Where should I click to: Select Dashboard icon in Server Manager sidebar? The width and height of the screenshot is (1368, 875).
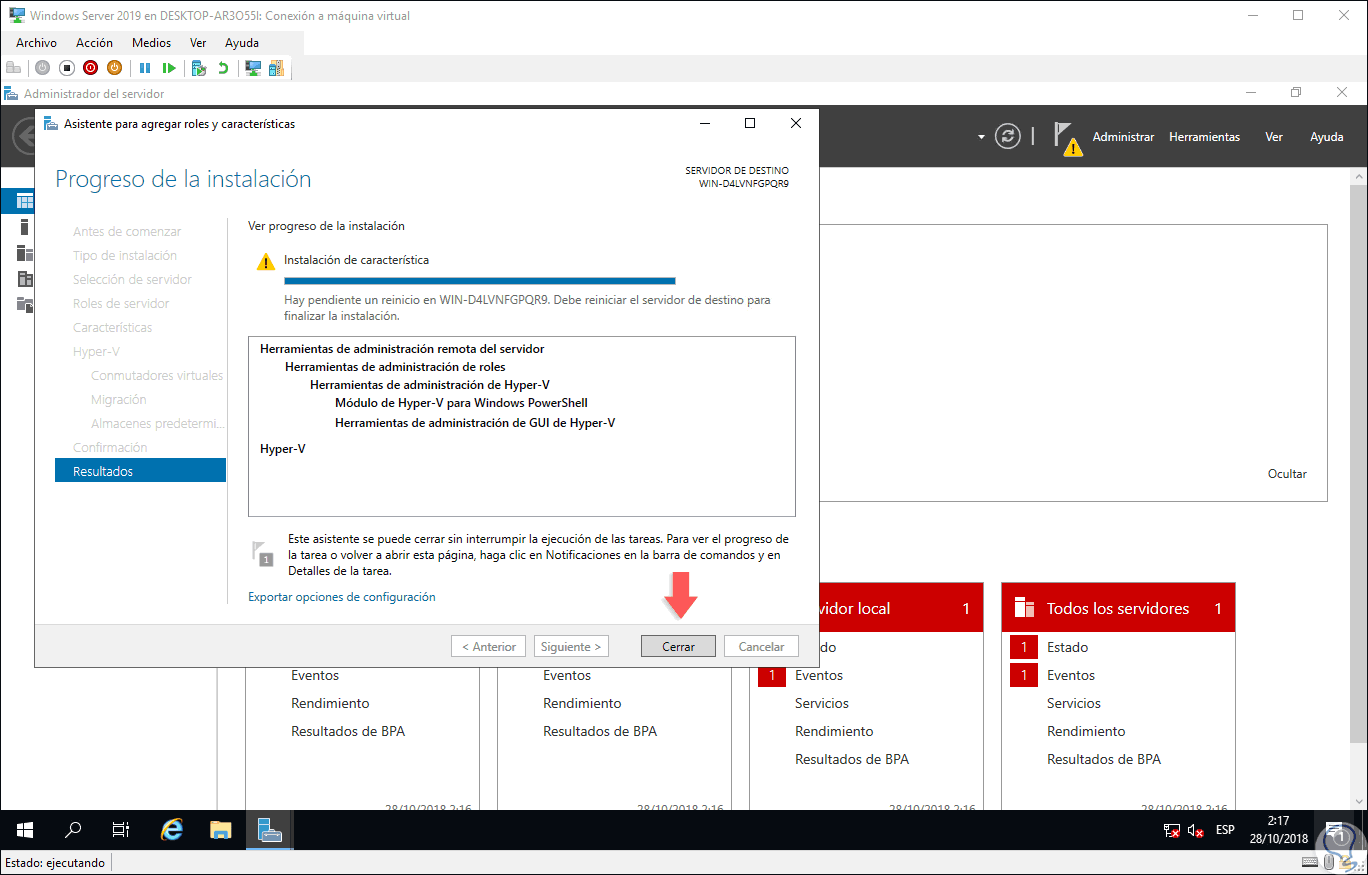(x=25, y=201)
